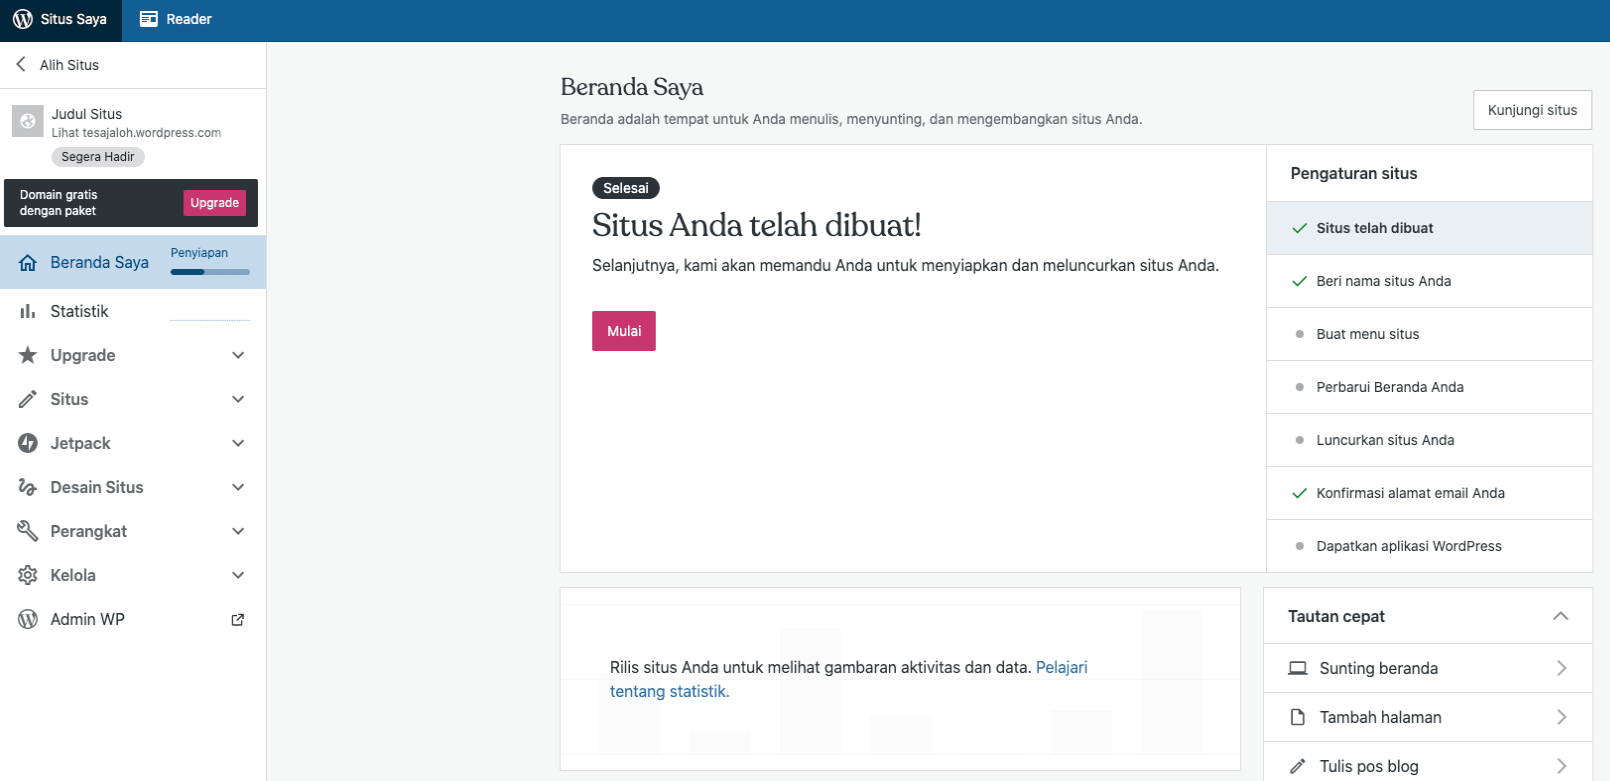Expand the Upgrade menu chevron

point(238,355)
